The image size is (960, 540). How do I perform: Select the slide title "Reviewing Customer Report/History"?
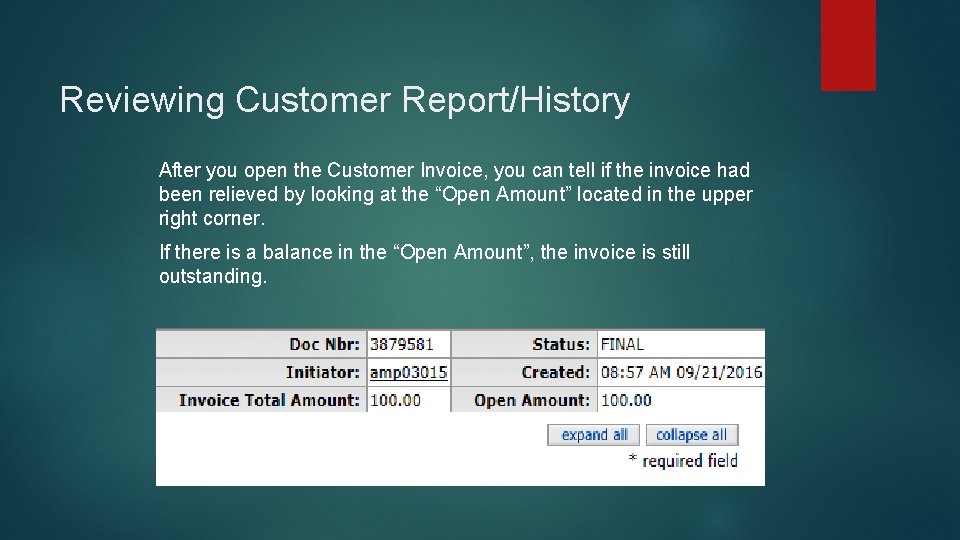pos(345,100)
